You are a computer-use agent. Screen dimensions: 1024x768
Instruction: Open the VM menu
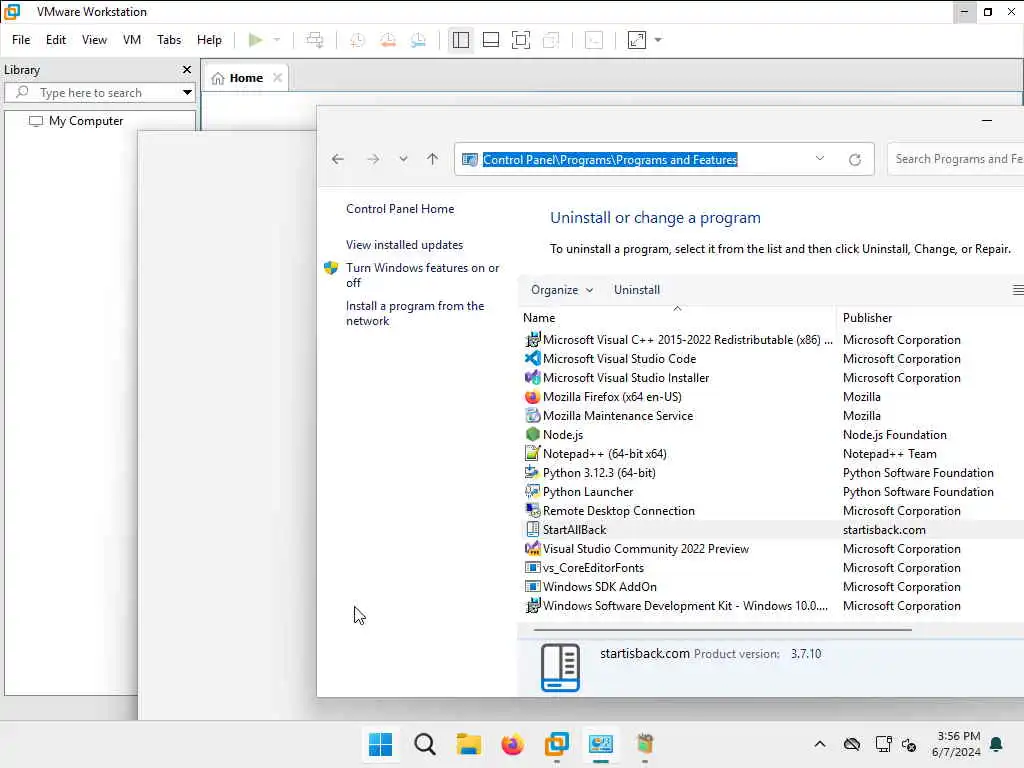[x=132, y=40]
